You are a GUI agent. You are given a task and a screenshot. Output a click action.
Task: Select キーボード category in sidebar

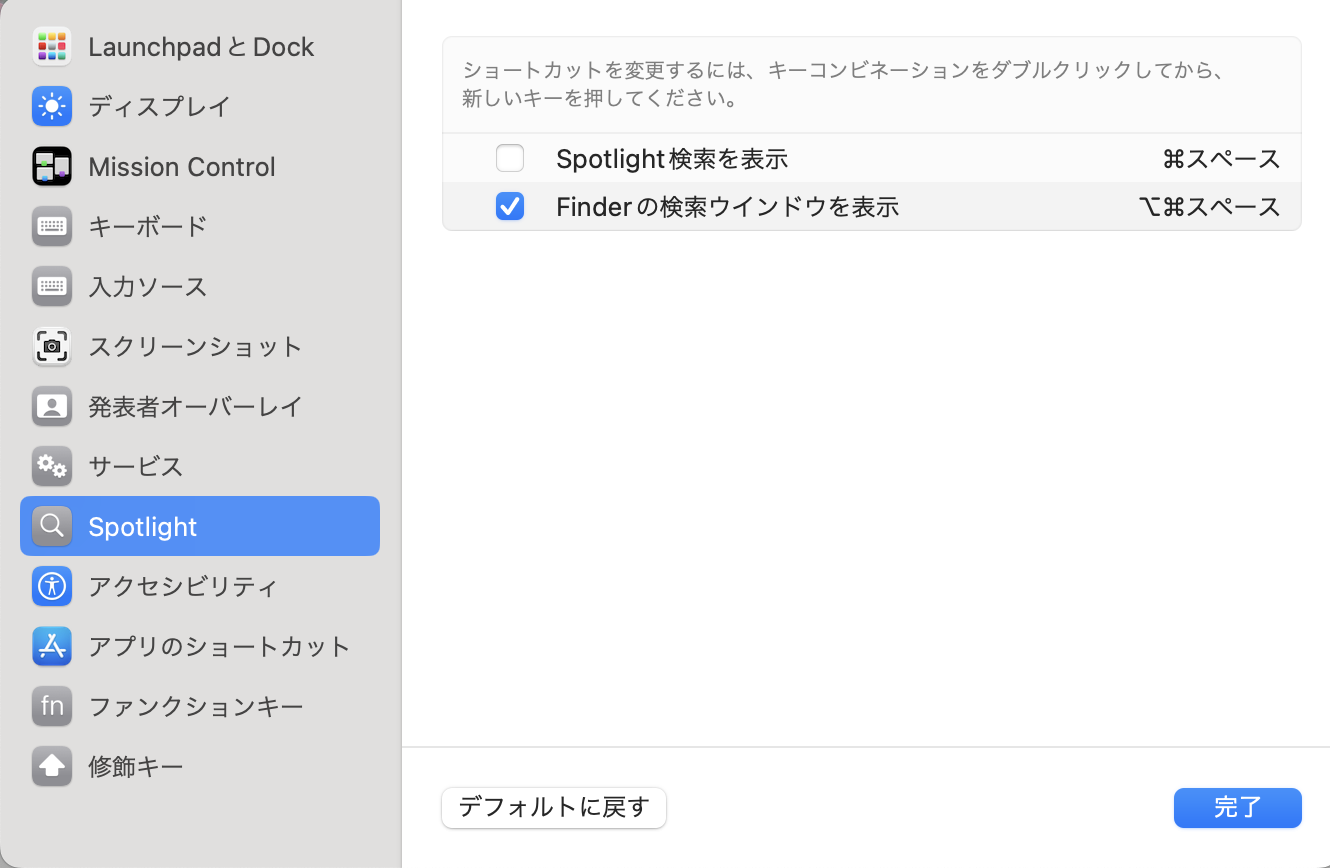tap(200, 226)
